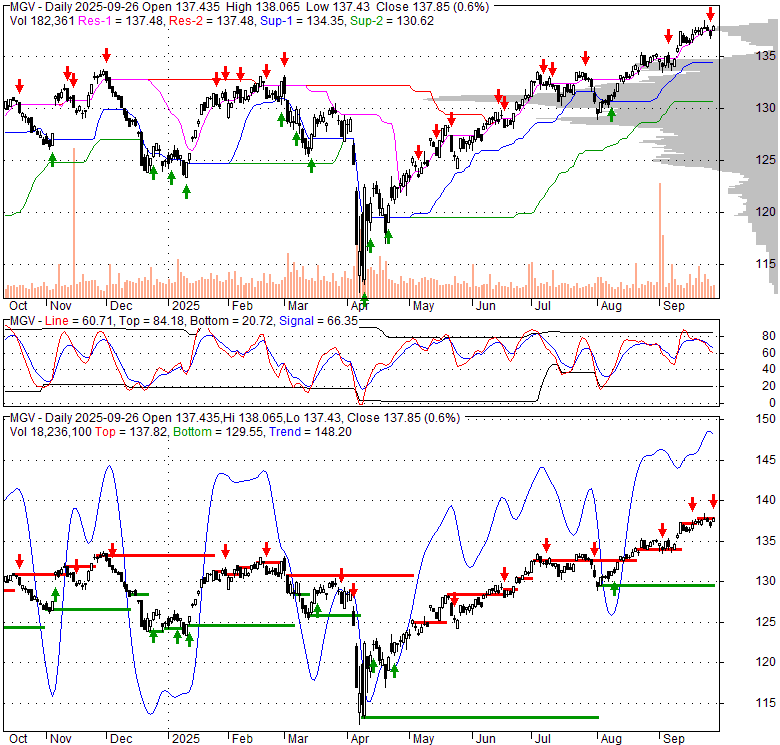Select 'Signal = 66.35' in oscillator panel
780x745 pixels.
(318, 321)
